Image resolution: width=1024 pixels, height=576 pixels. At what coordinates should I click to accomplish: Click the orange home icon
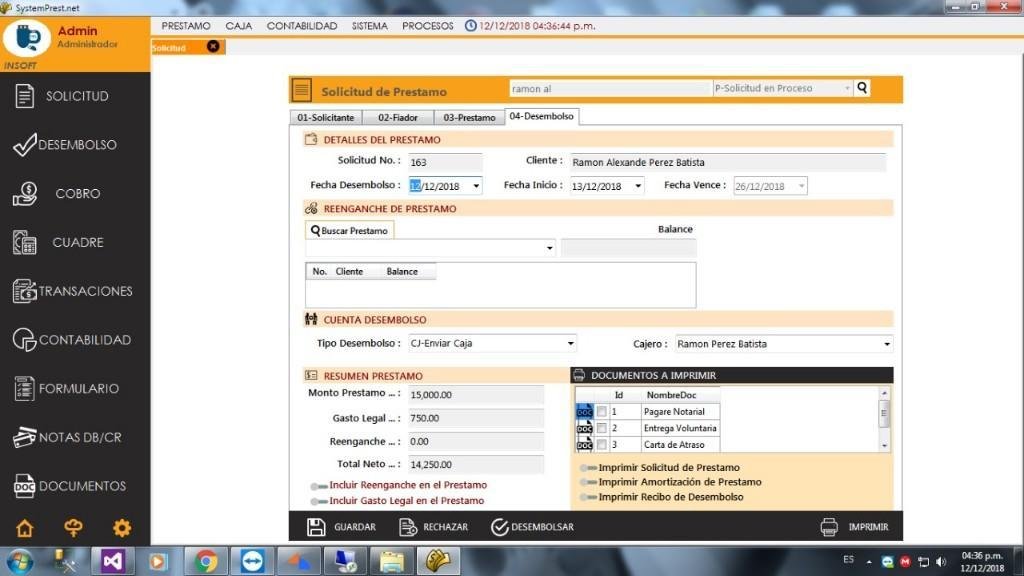pos(25,528)
